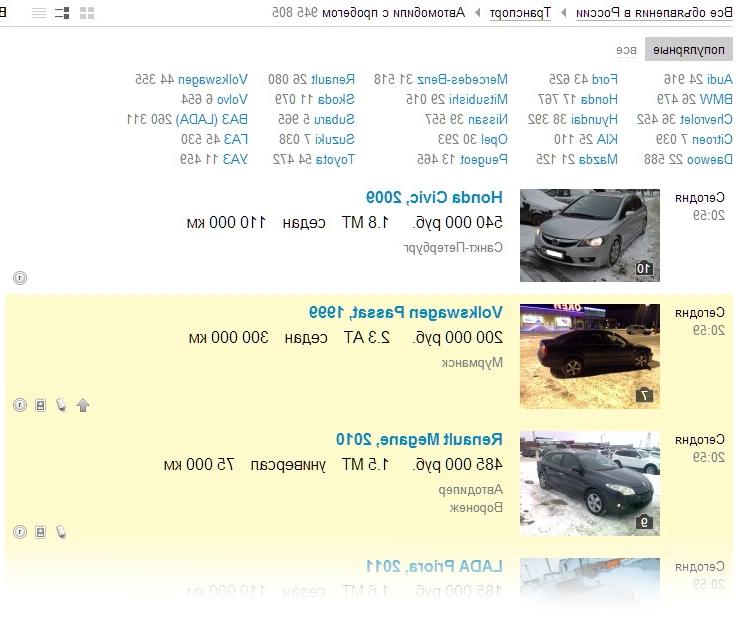Filter by Audi brand link
The height and width of the screenshot is (625, 741).
[x=719, y=79]
